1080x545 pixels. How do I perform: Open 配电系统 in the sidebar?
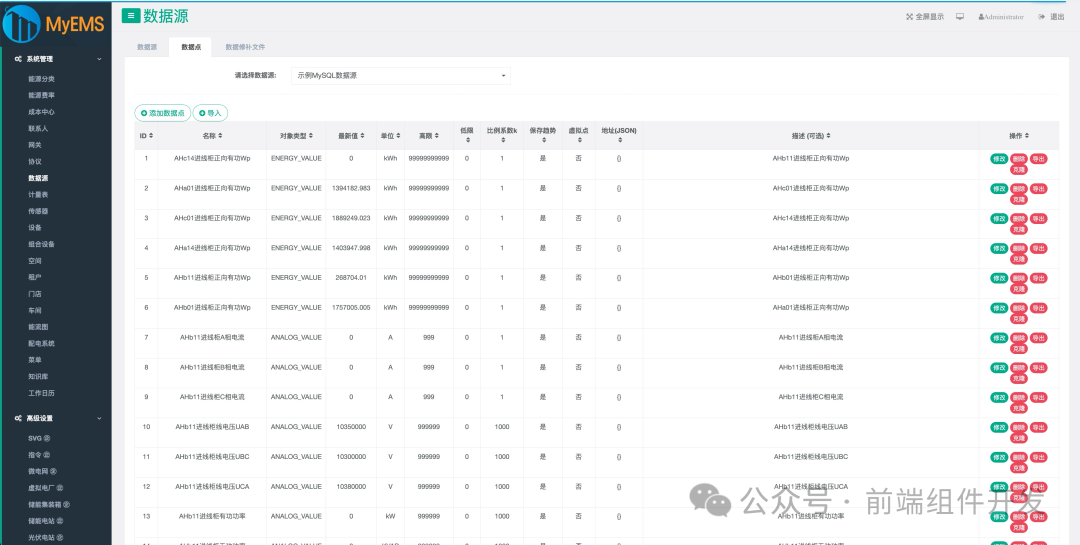41,343
